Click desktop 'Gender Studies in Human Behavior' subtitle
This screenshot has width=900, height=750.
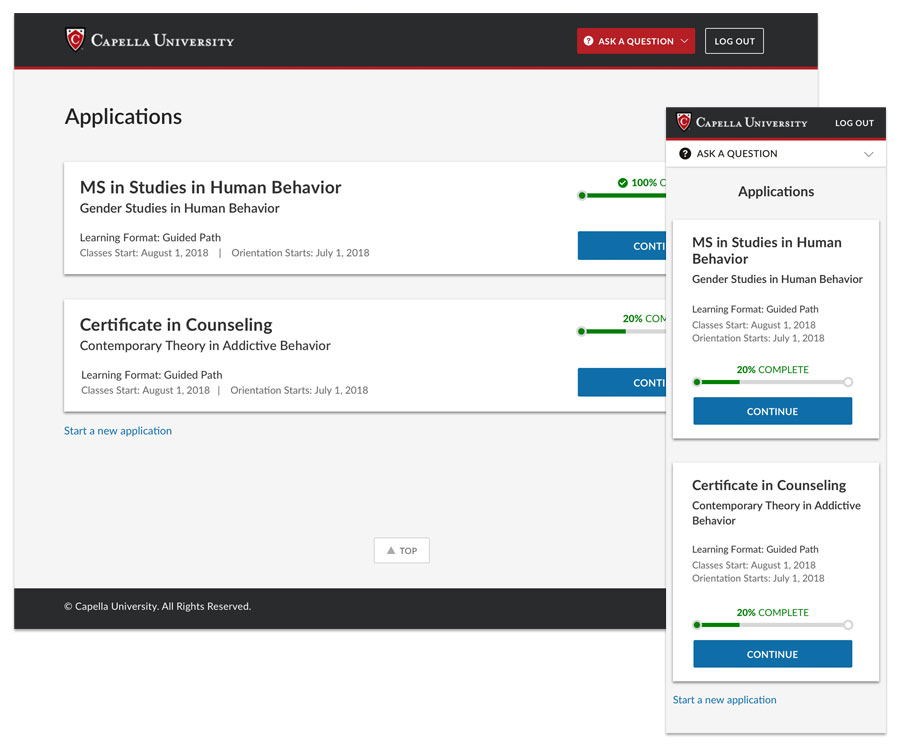pos(180,208)
